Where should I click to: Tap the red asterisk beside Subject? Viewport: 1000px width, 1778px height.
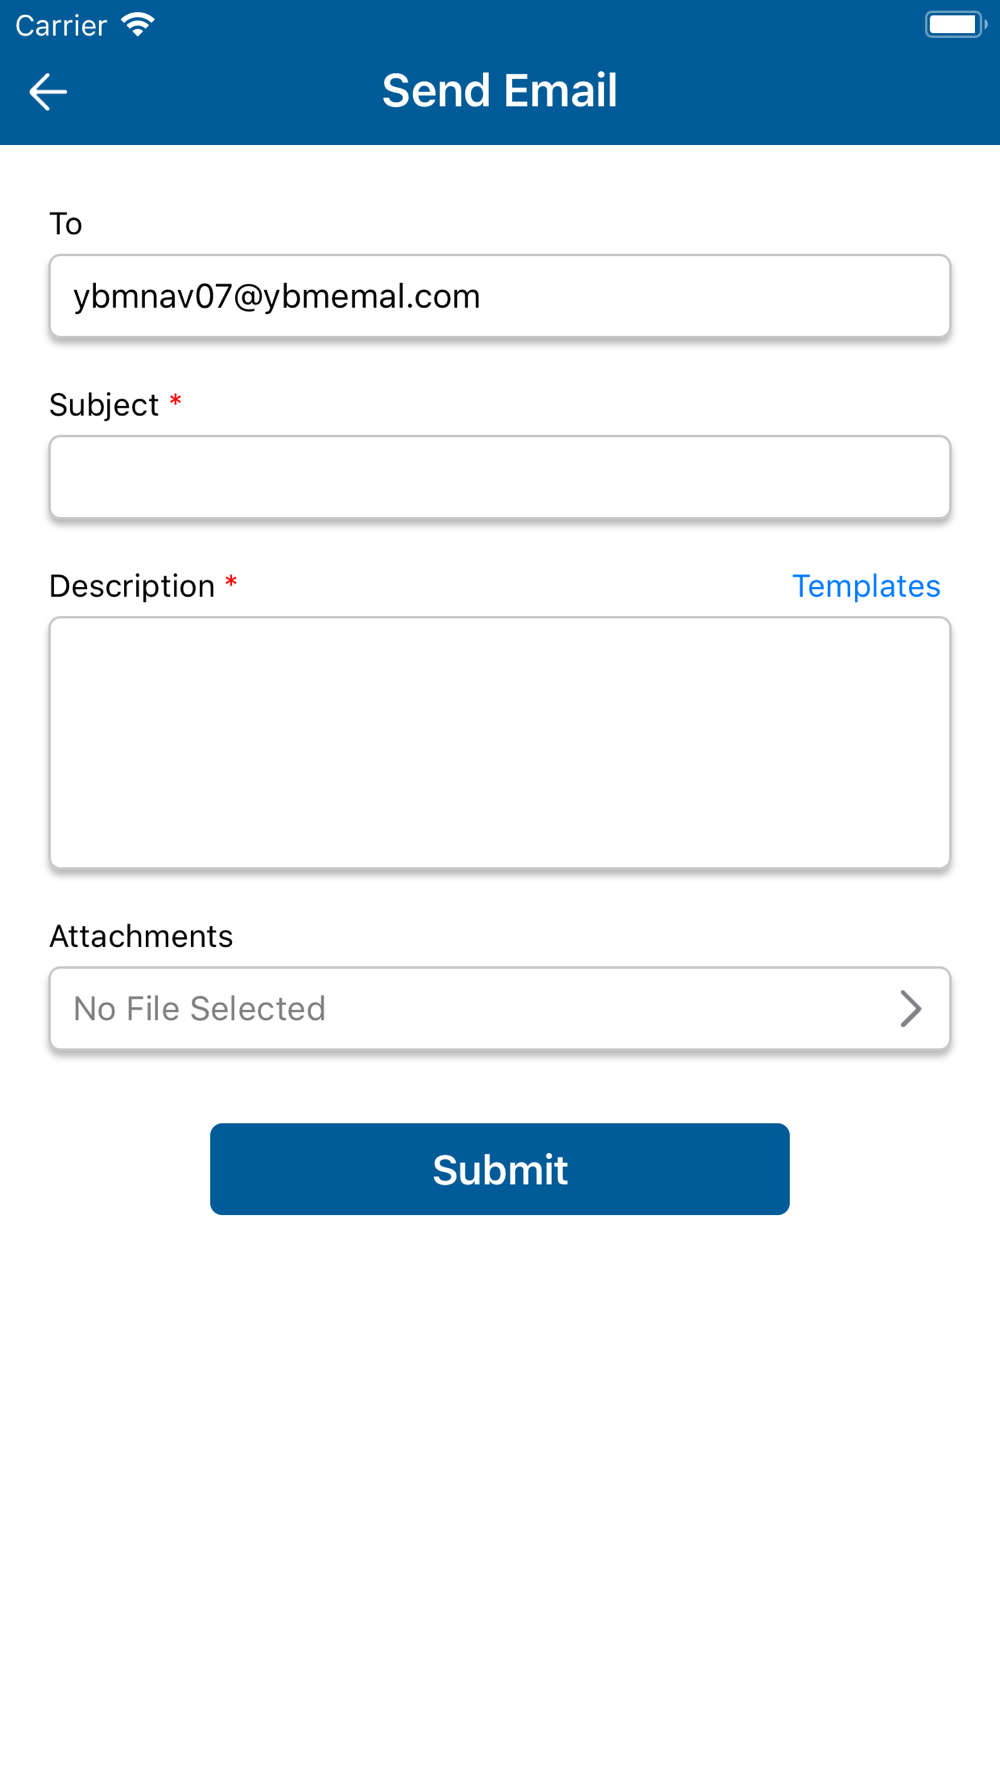(176, 401)
